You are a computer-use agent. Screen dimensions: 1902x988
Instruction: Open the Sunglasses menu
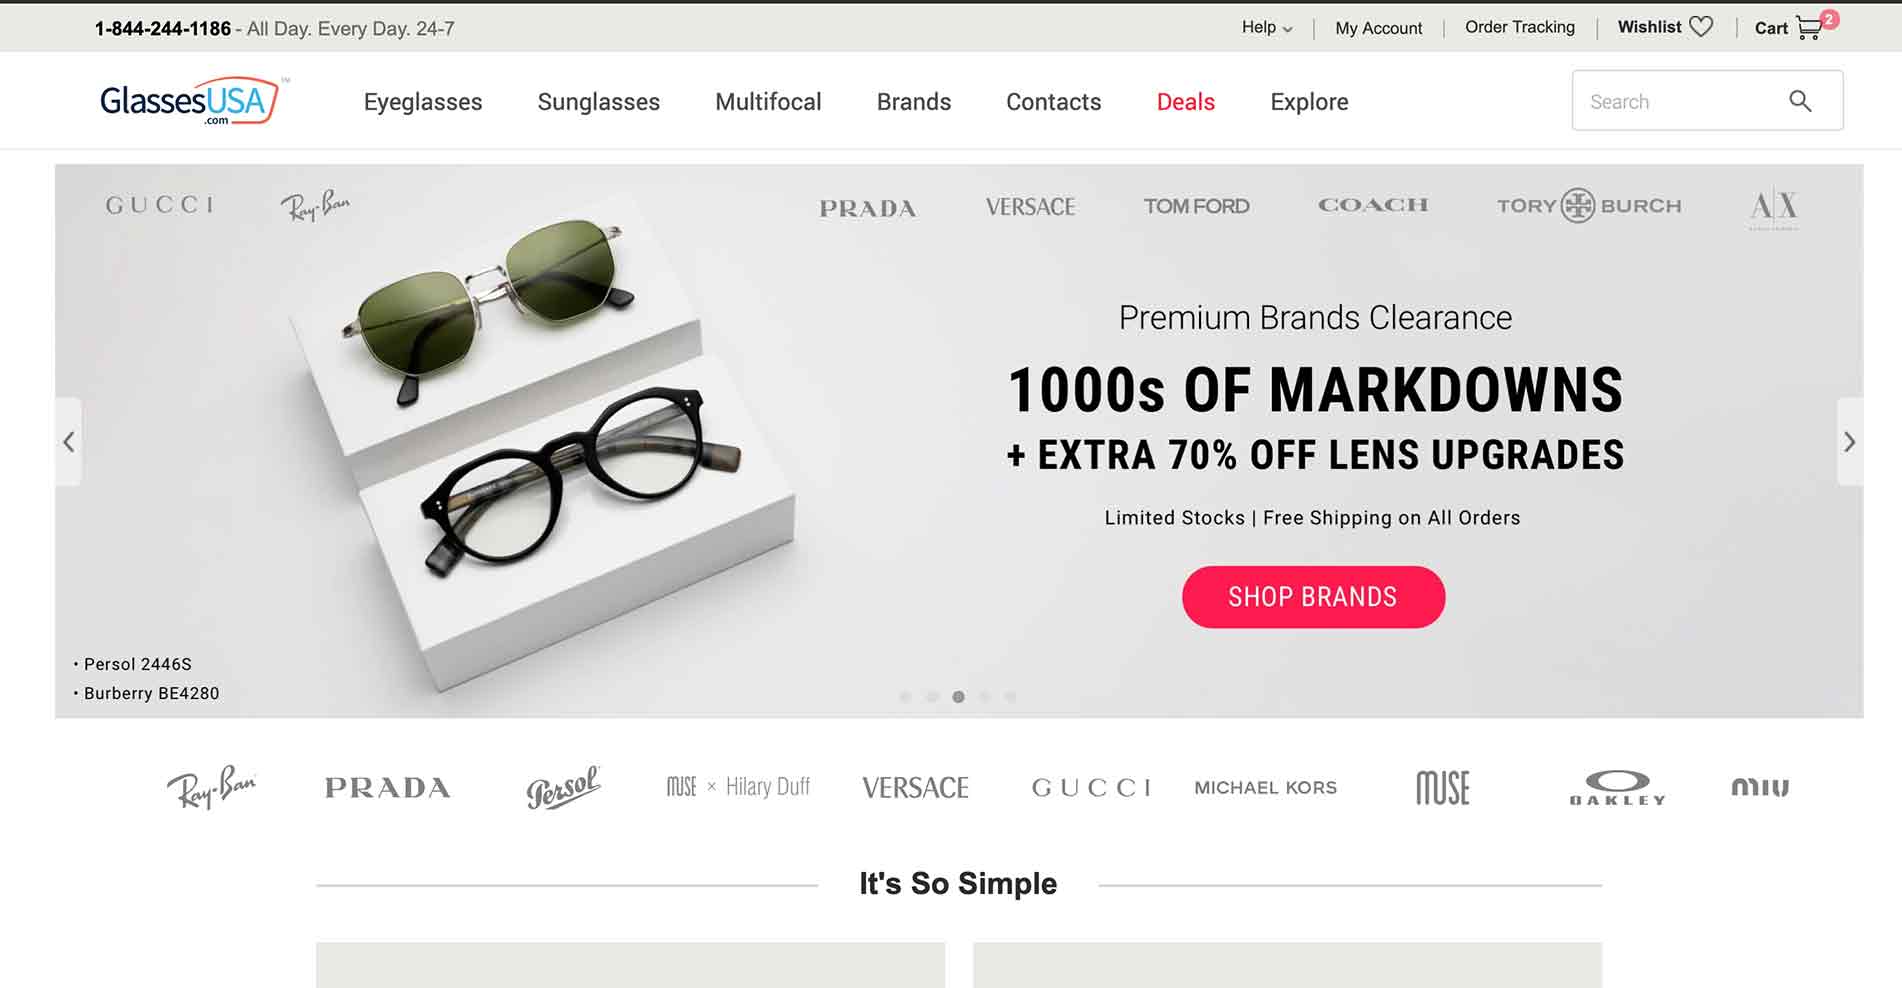pyautogui.click(x=598, y=102)
